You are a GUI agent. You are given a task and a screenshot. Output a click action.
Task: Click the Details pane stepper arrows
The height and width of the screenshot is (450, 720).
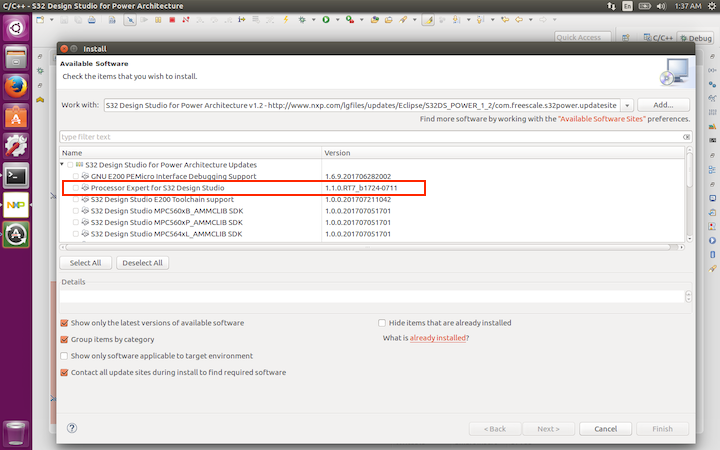coord(688,297)
